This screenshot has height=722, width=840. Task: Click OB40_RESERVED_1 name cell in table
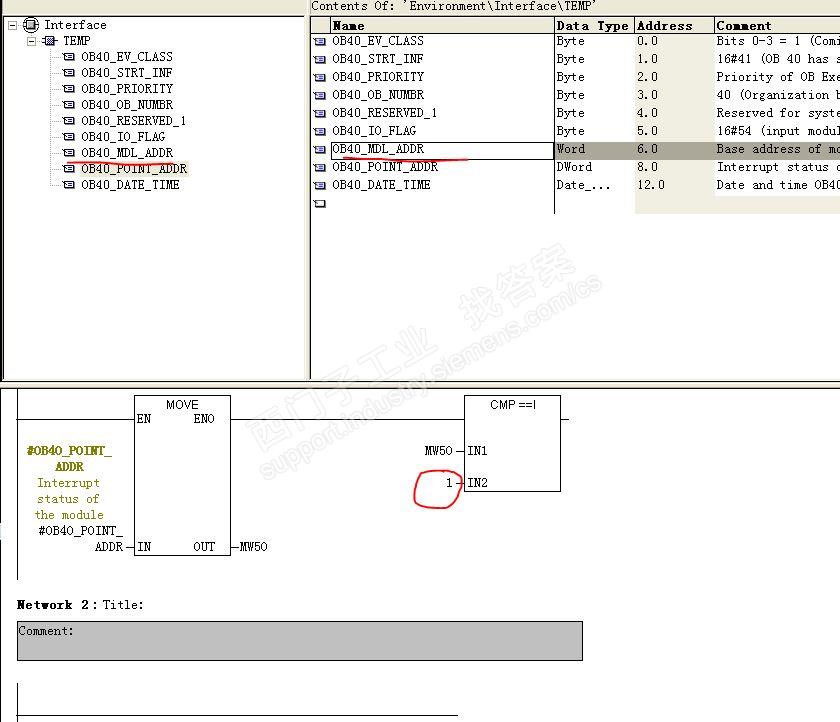coord(442,113)
